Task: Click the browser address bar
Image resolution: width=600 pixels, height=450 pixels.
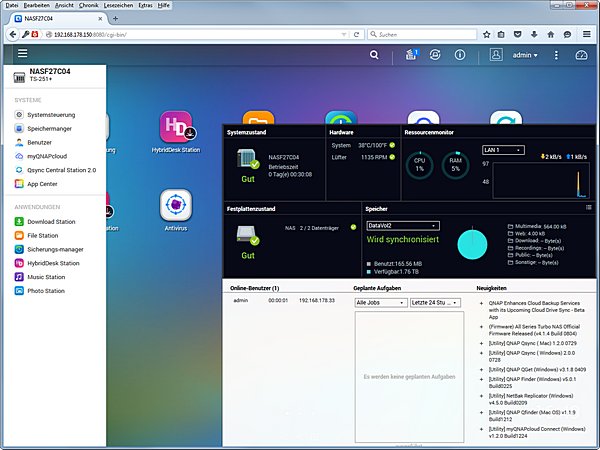Action: pos(195,34)
